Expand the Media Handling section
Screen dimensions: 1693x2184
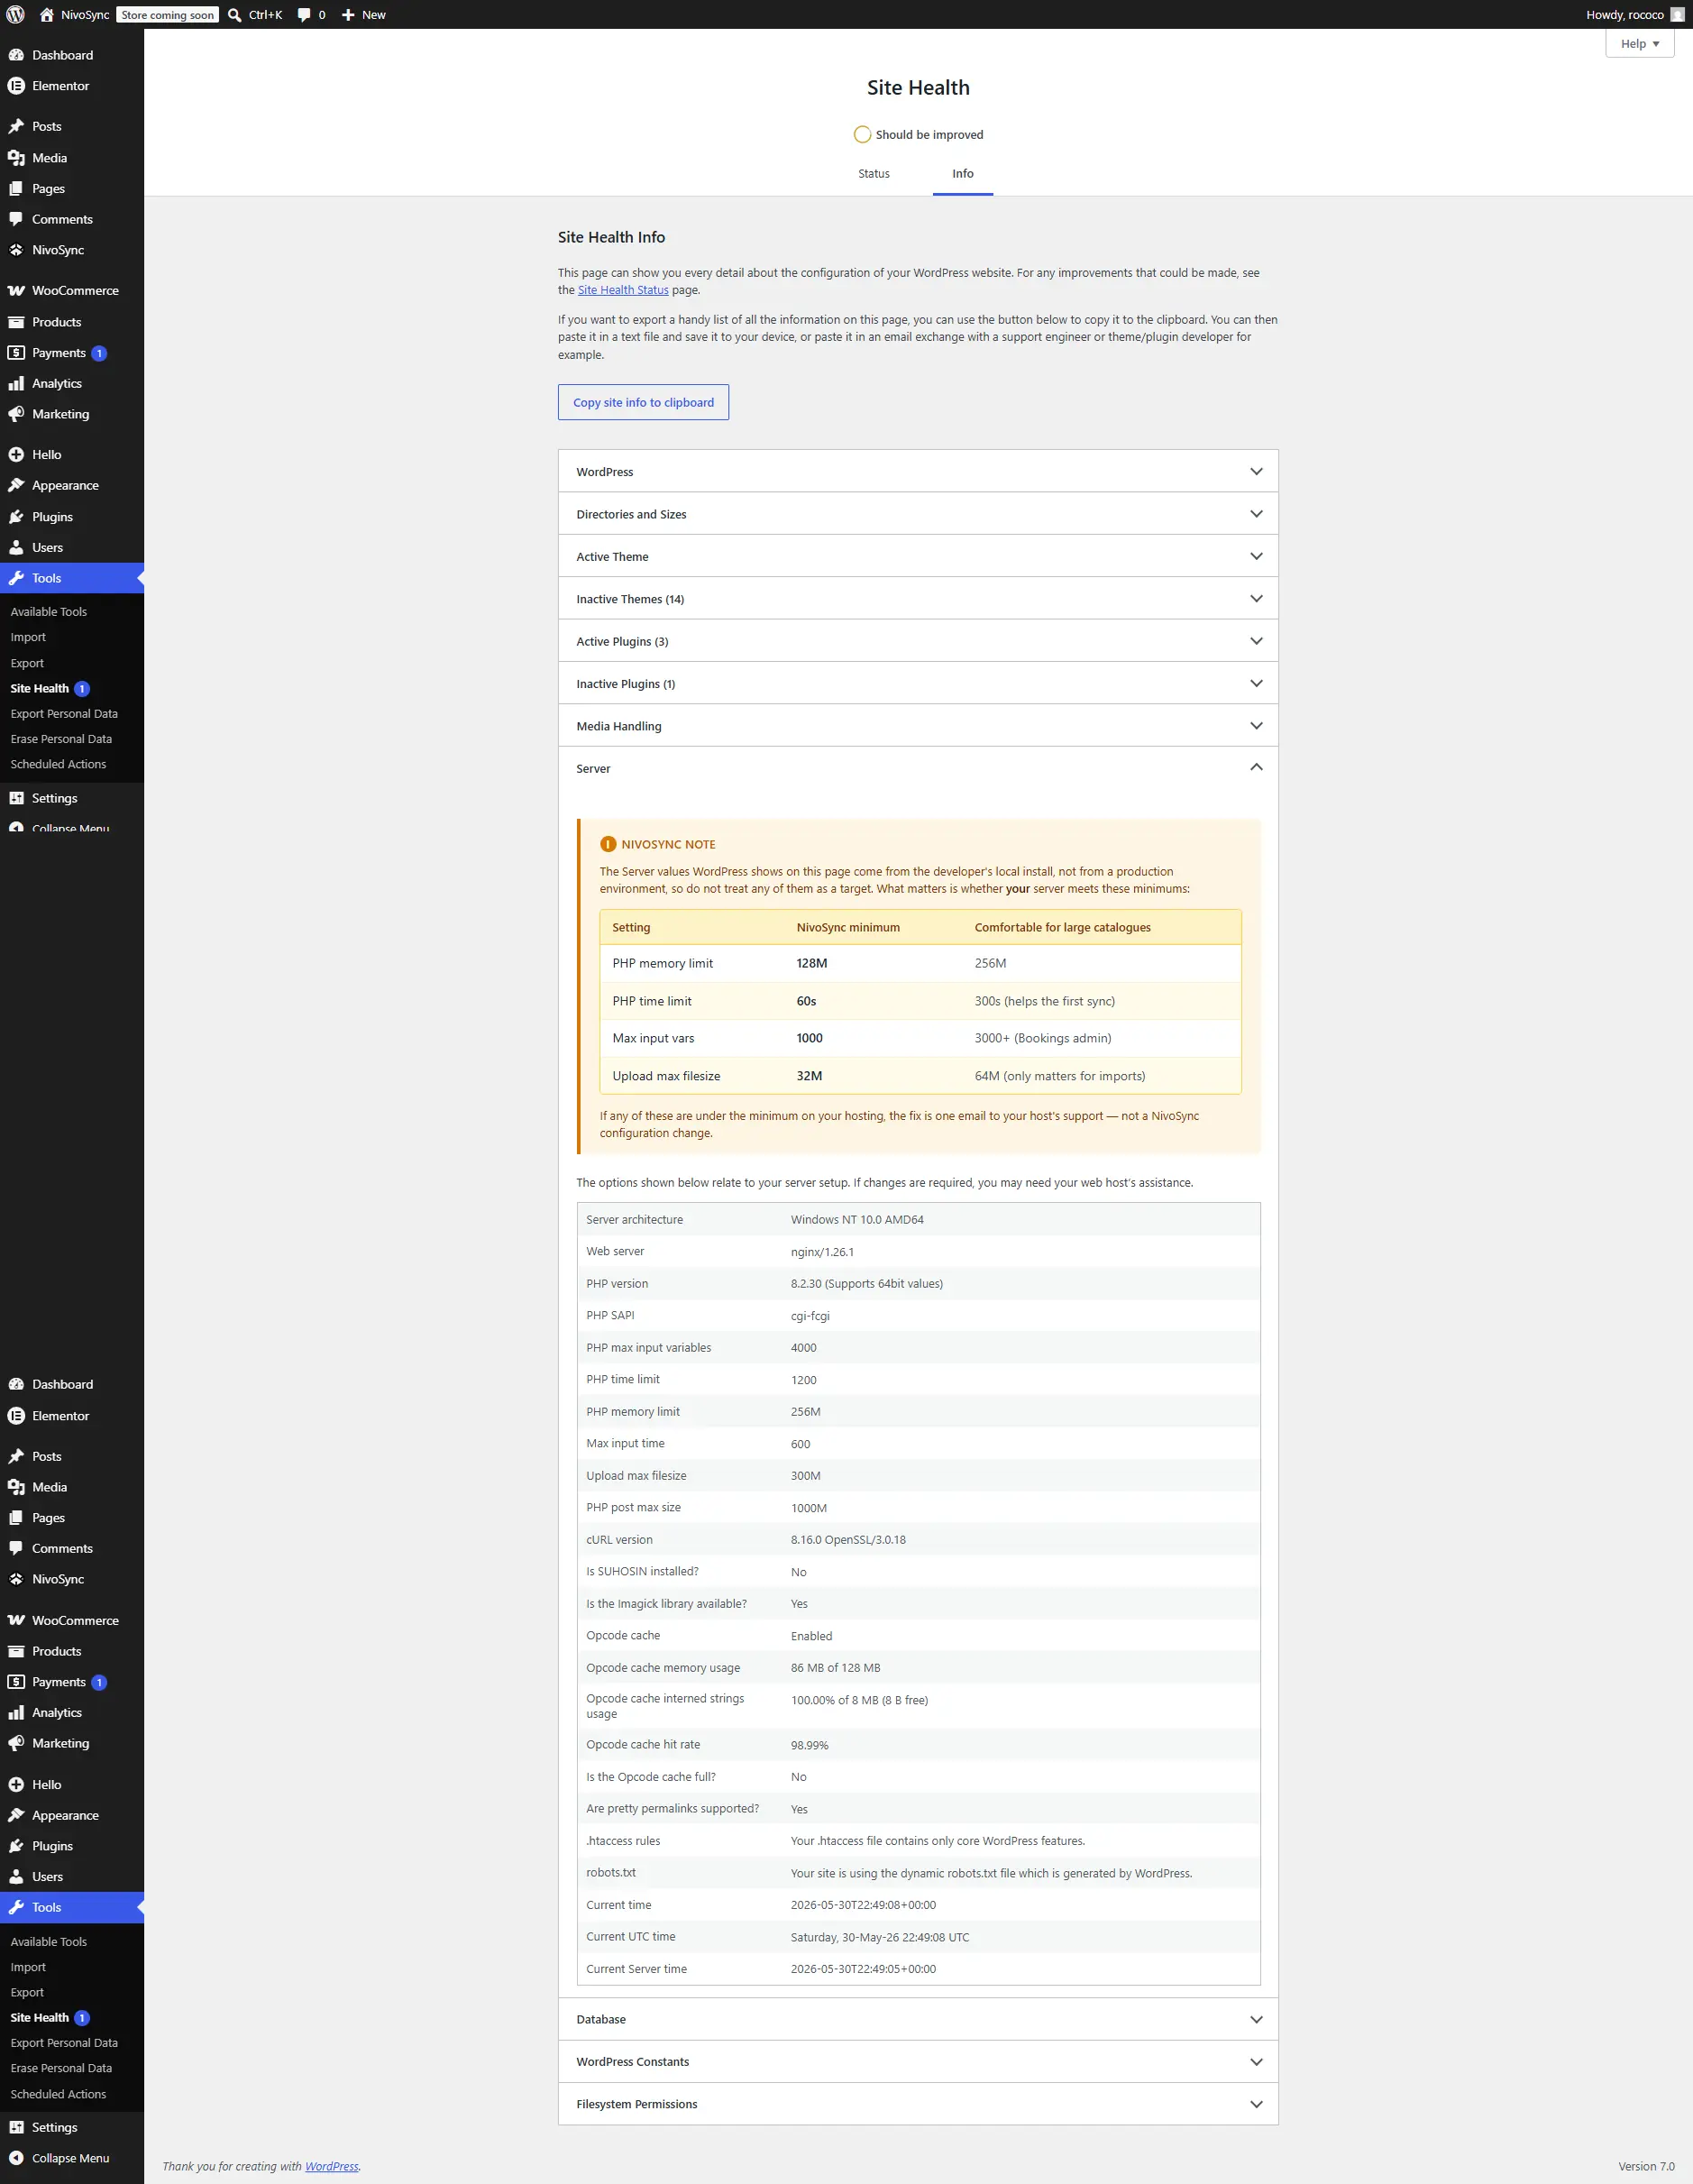(918, 726)
